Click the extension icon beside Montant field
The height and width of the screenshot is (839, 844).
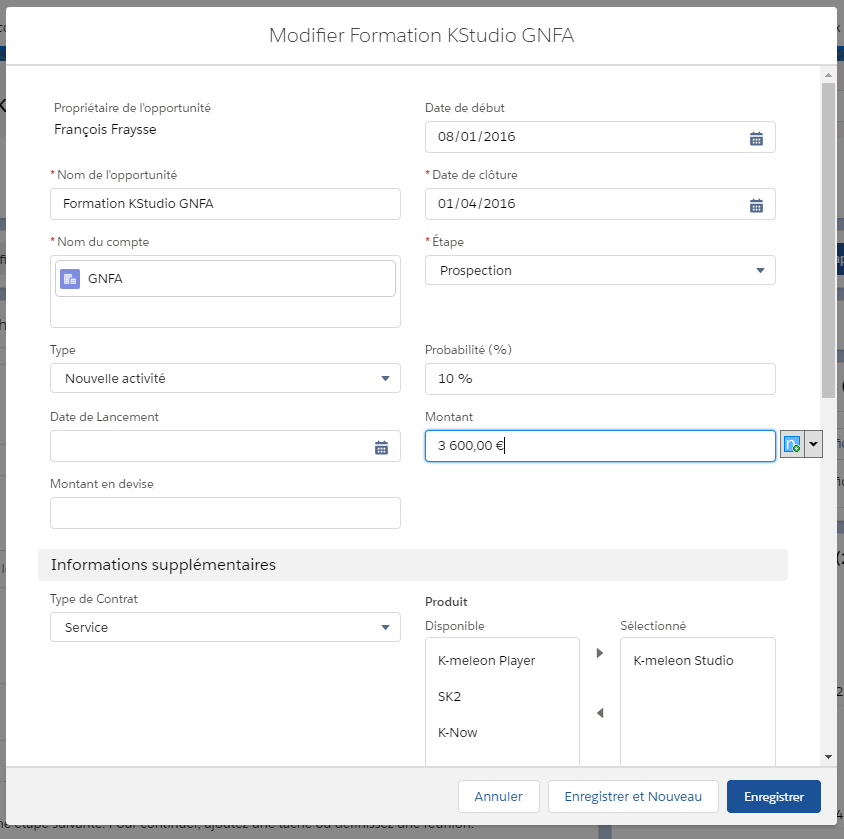(791, 445)
